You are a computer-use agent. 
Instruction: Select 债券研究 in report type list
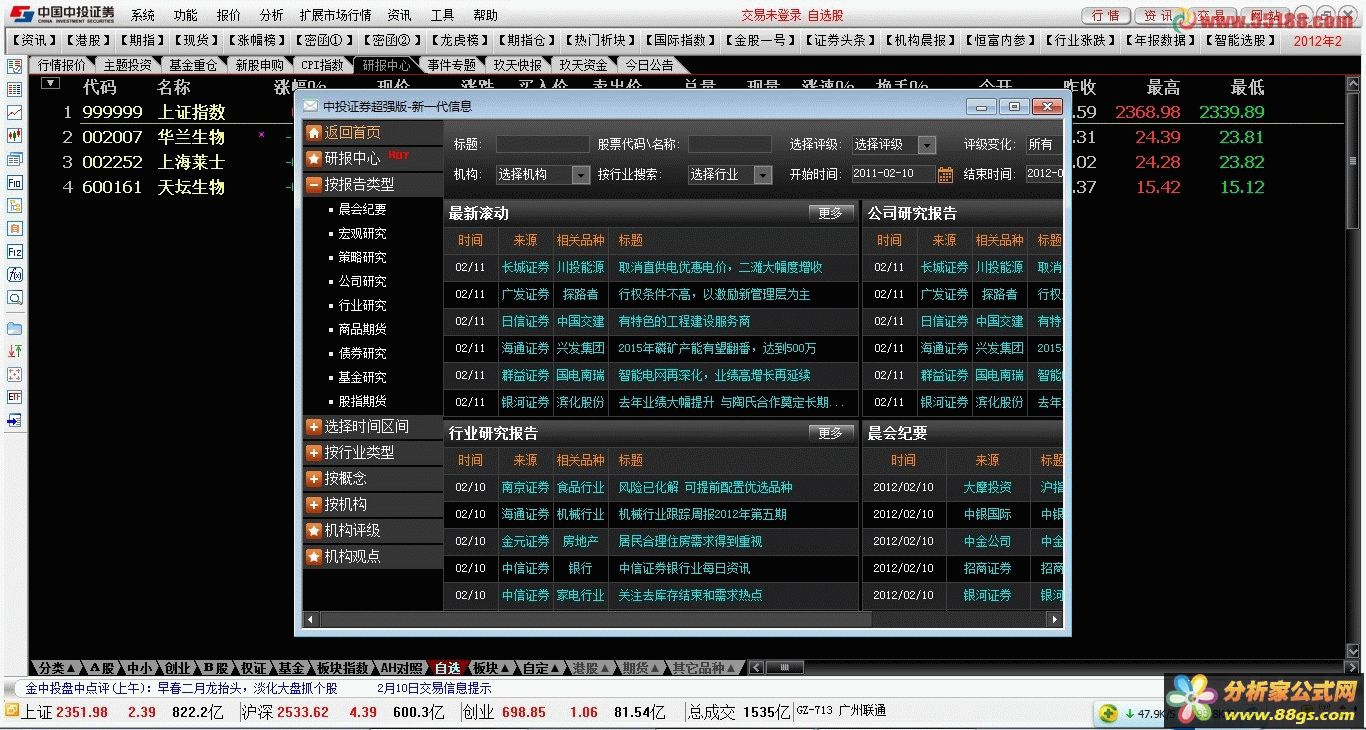click(x=362, y=353)
